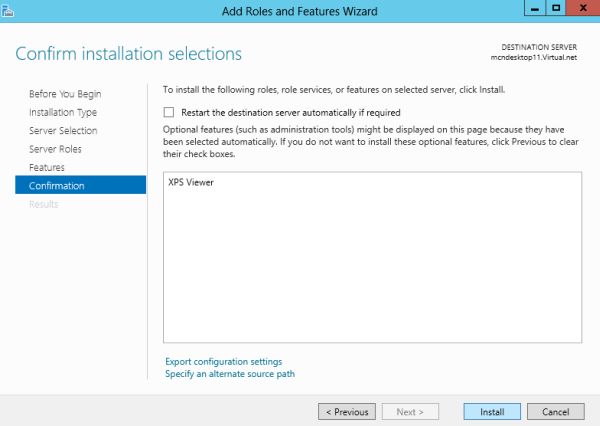Open Export configuration settings link

[223, 362]
